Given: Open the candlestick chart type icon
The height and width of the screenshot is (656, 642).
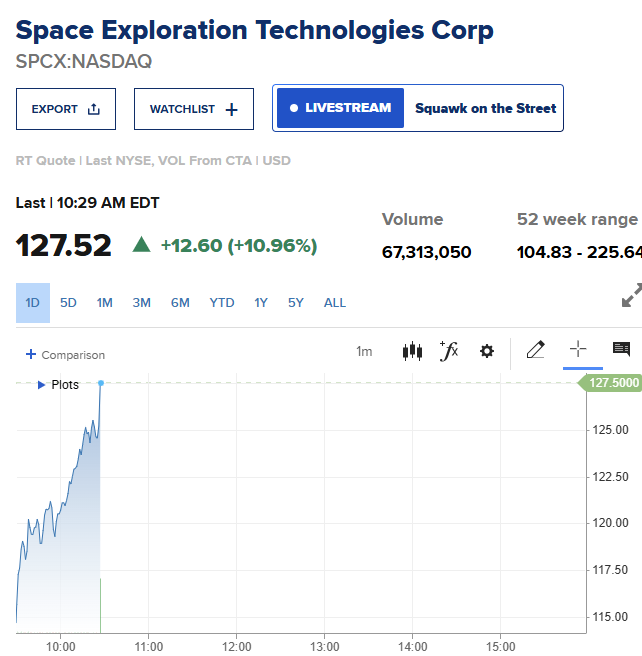Looking at the screenshot, I should click(412, 351).
